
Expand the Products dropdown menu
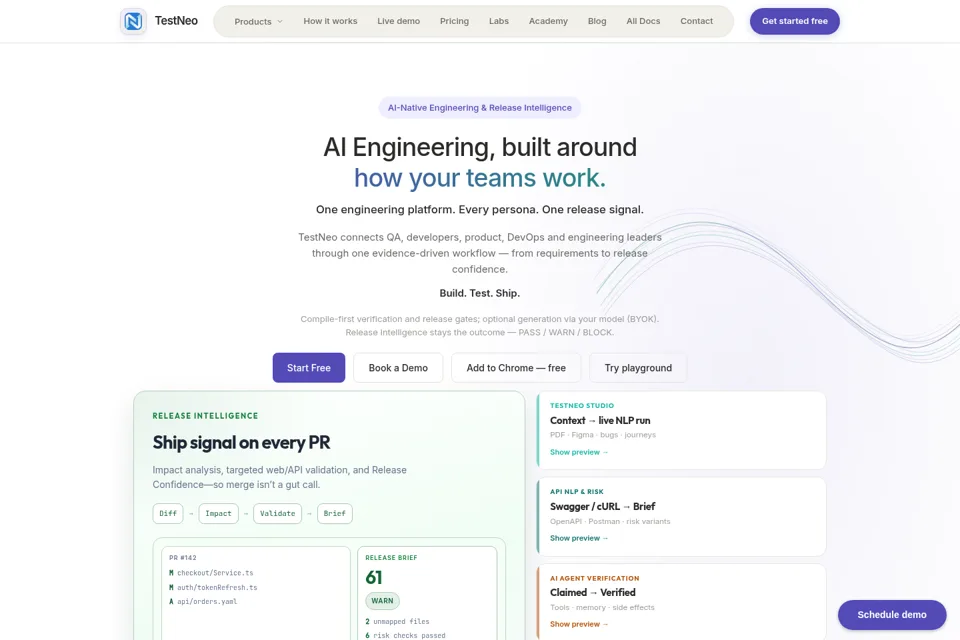pos(258,21)
